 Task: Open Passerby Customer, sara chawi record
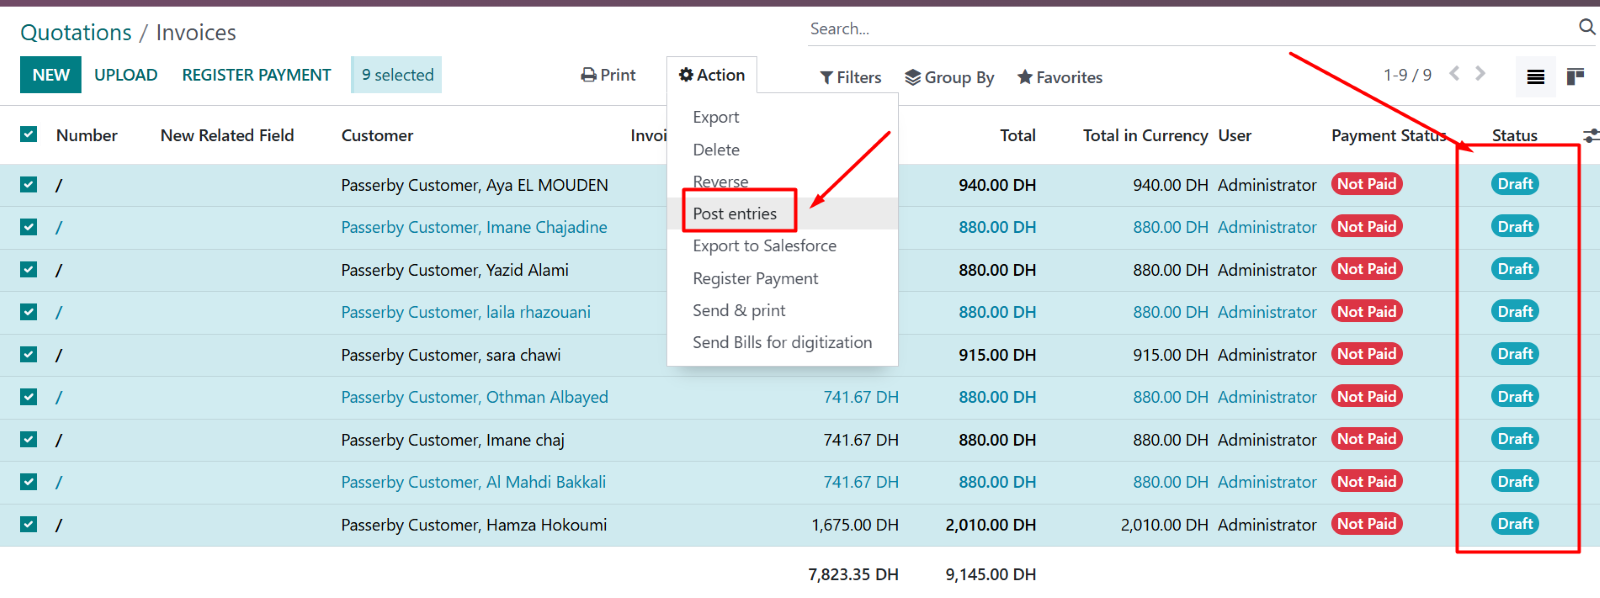coord(450,355)
